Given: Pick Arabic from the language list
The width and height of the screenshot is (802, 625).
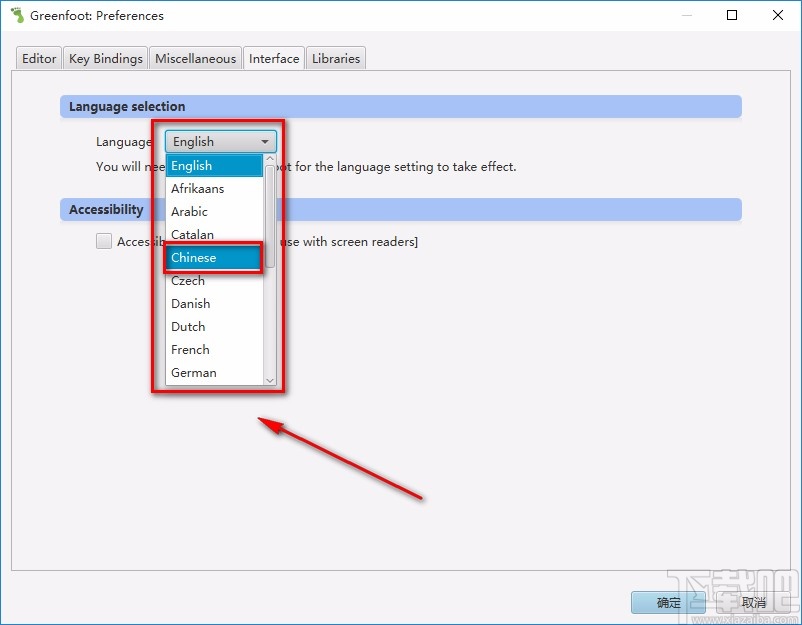Looking at the screenshot, I should tap(214, 212).
